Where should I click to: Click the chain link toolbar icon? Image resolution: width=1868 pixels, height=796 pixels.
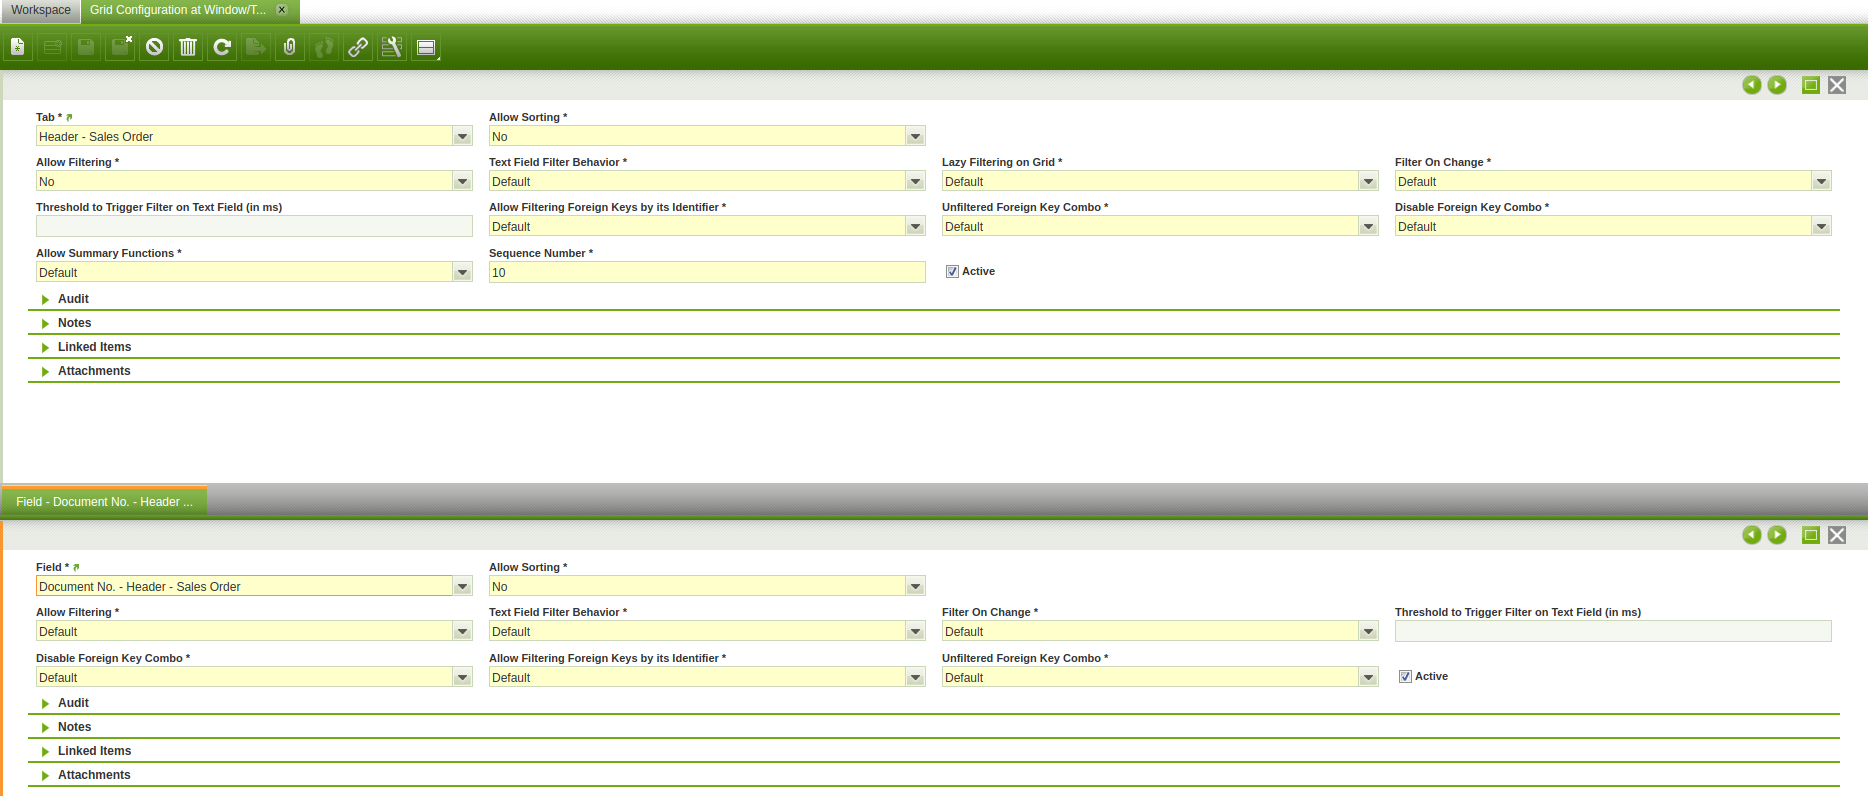tap(358, 47)
